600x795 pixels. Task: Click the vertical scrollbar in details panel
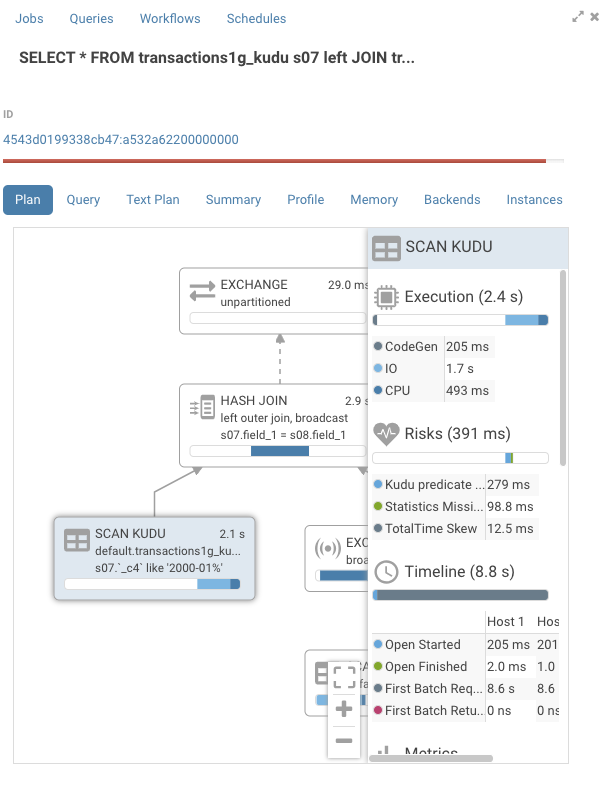[562, 368]
